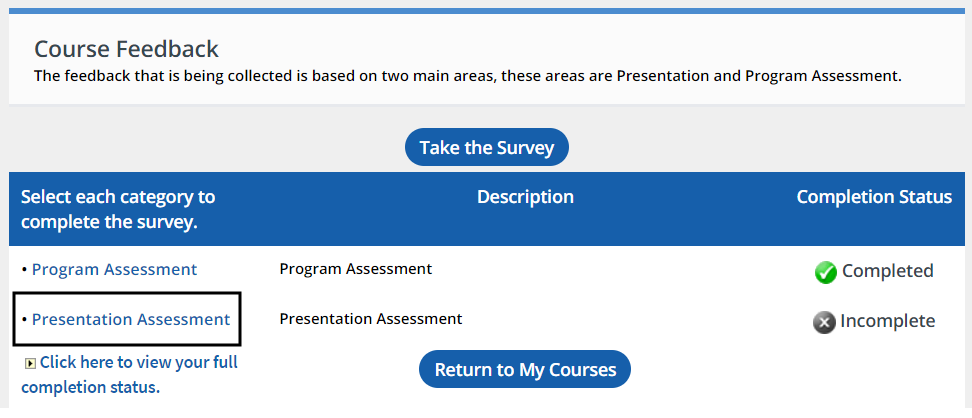Click the Select each category header text

(118, 209)
